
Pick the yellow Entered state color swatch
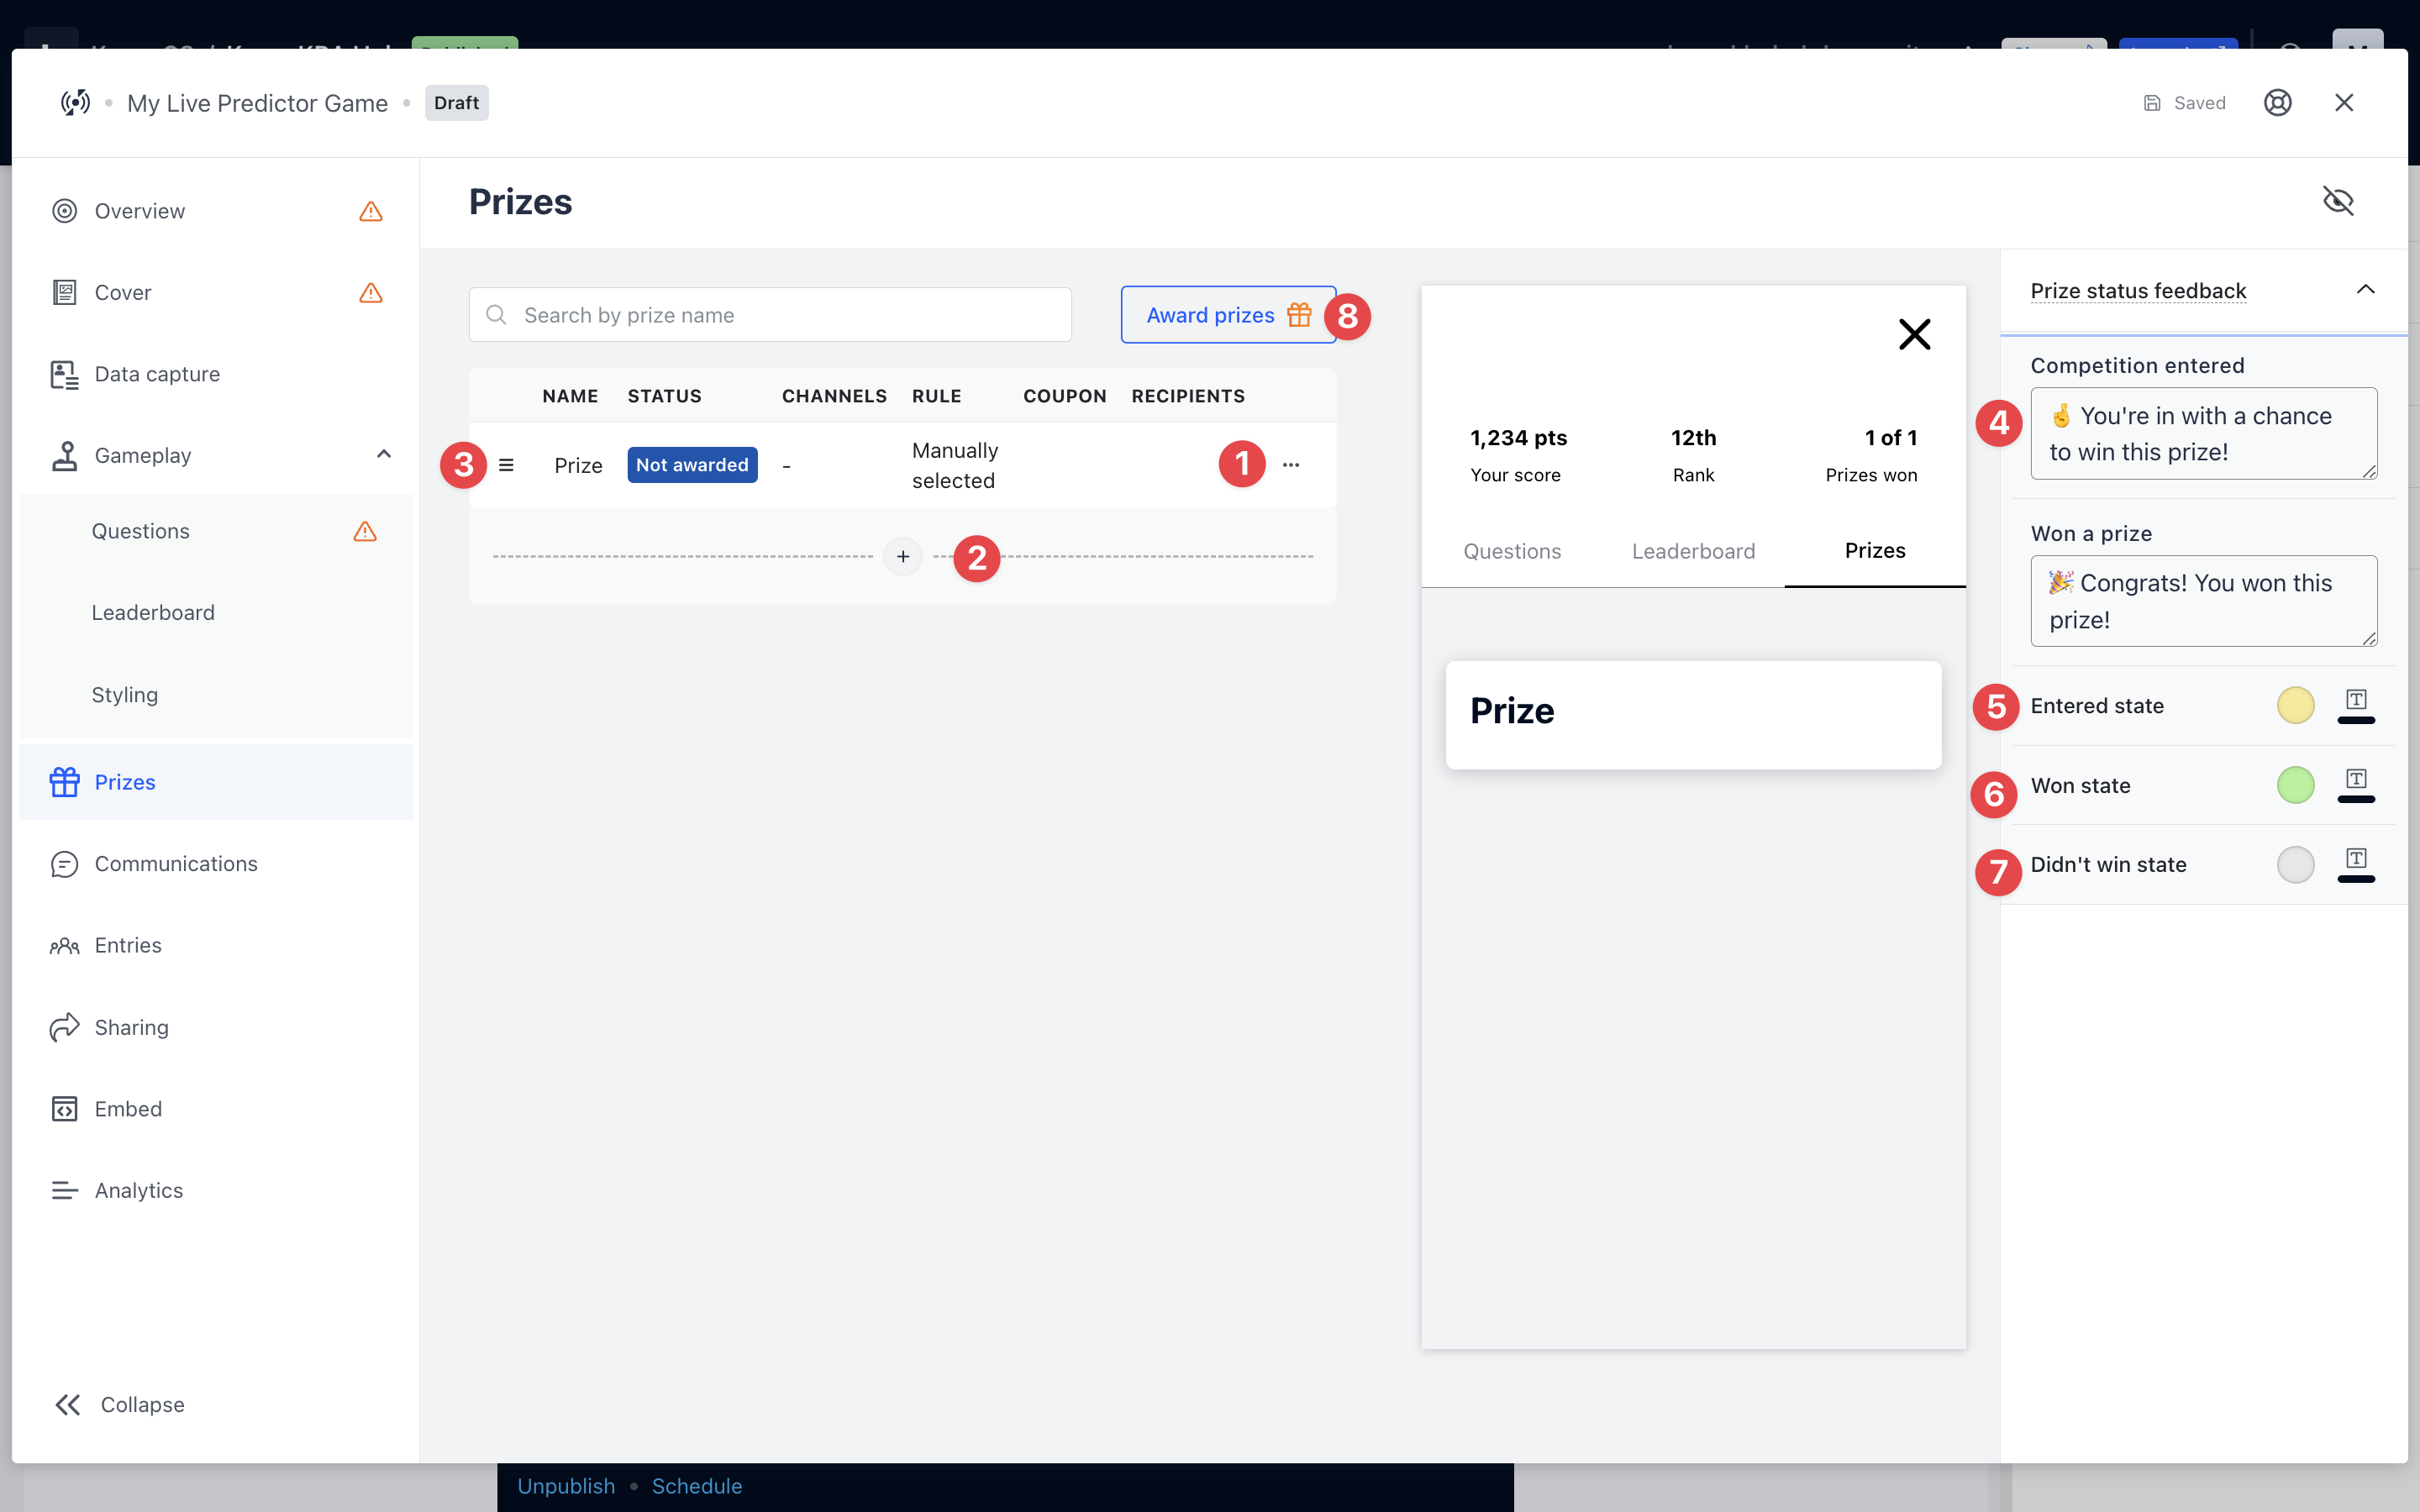(2295, 705)
